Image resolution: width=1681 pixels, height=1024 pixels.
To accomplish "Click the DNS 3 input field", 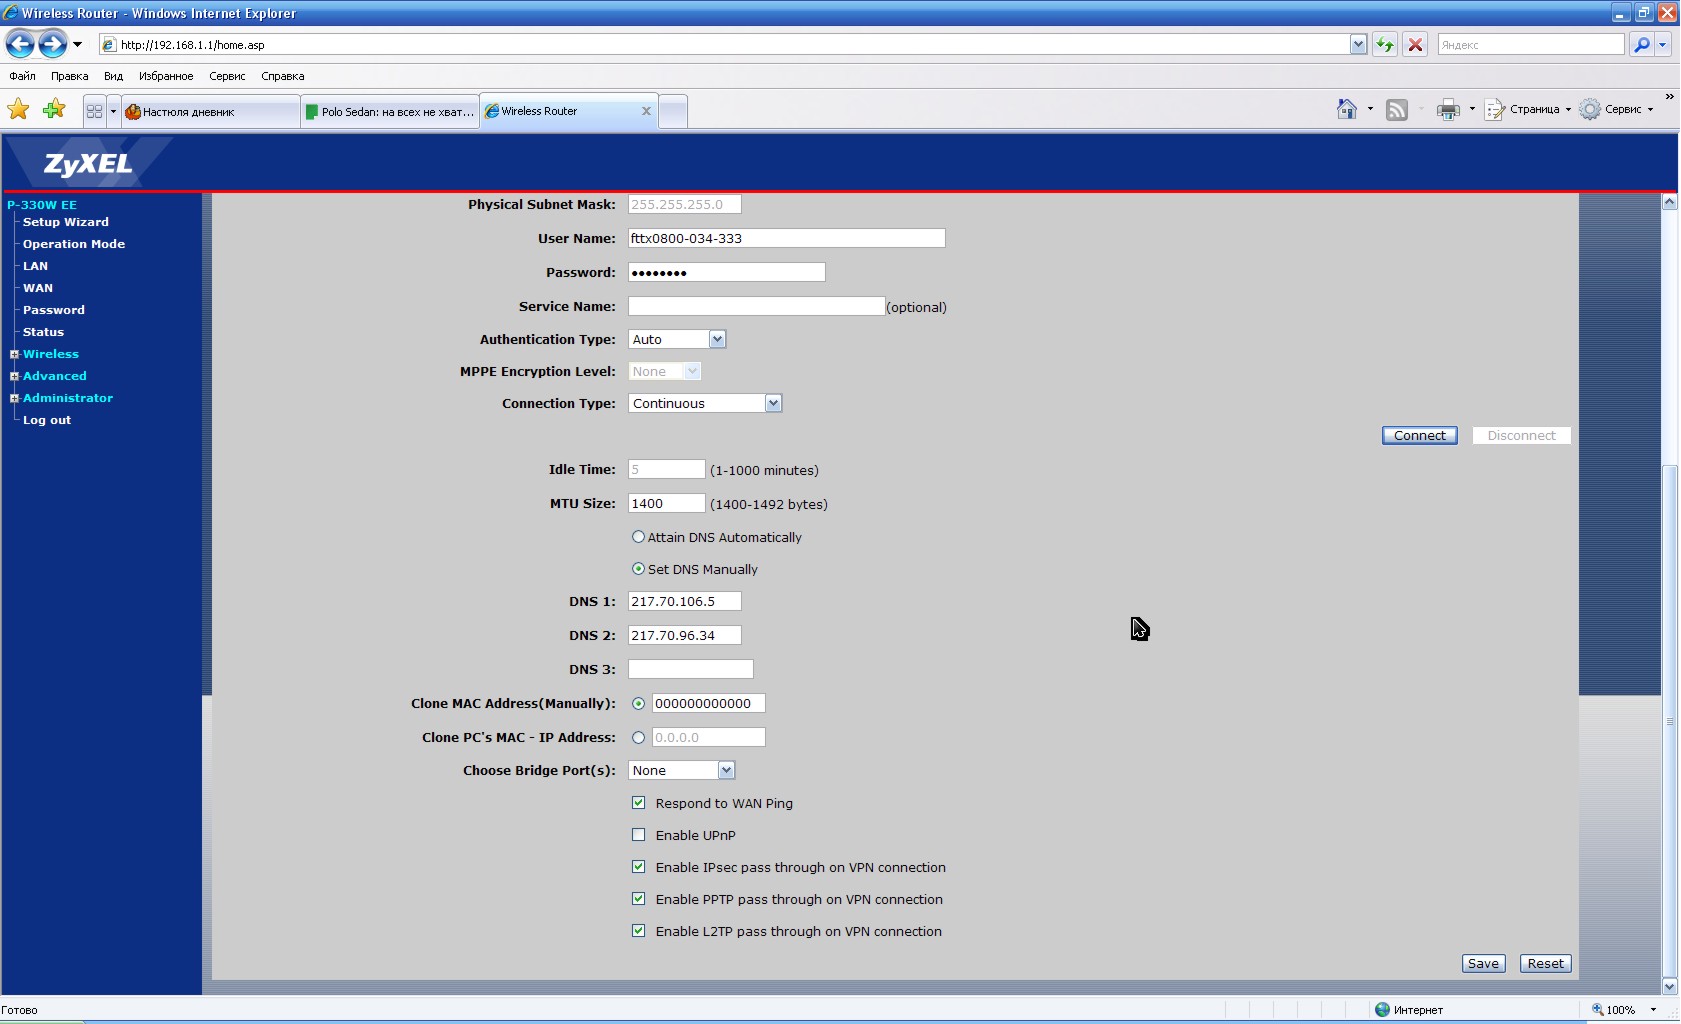I will click(x=690, y=670).
